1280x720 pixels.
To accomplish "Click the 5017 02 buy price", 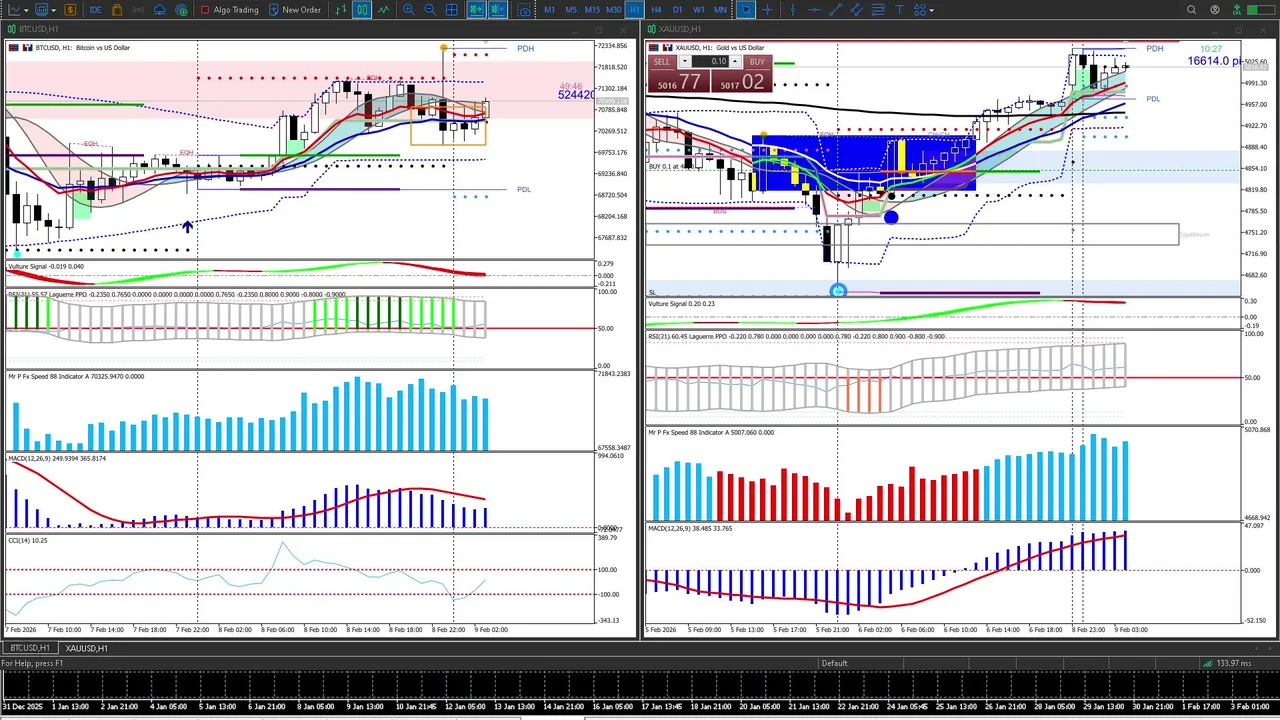I will (742, 81).
